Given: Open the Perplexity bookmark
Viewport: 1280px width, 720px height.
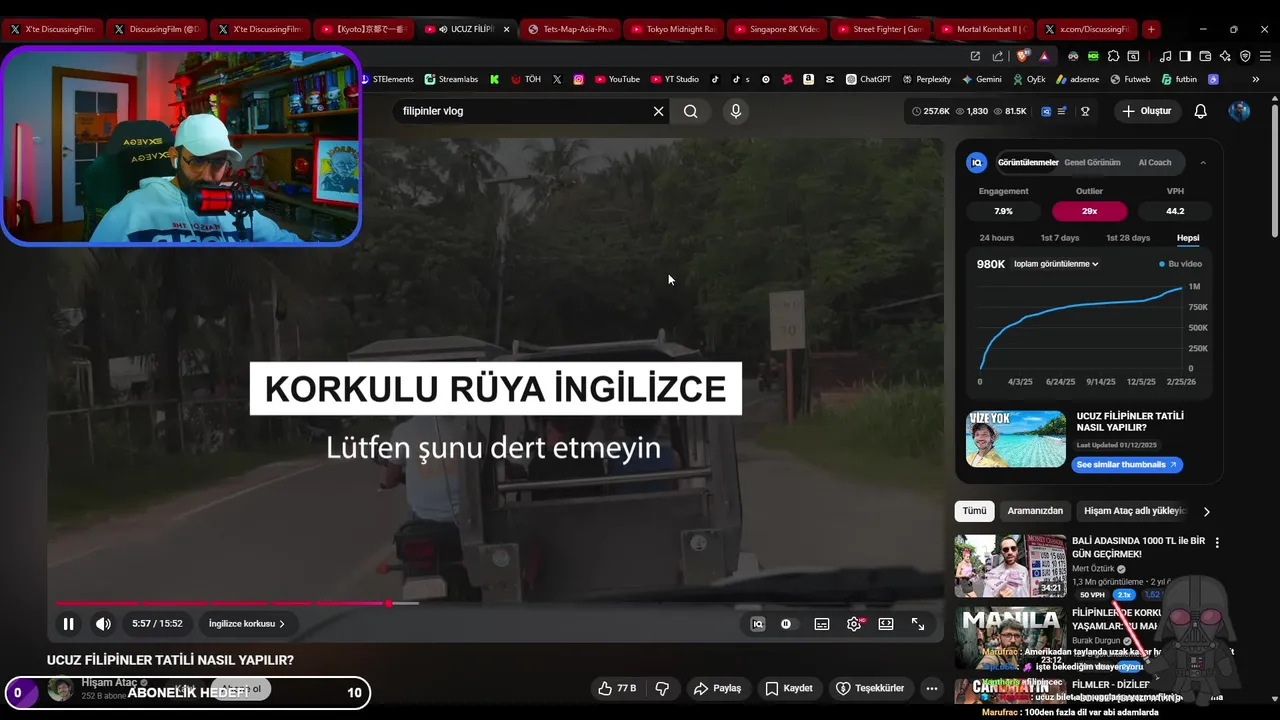Looking at the screenshot, I should tap(926, 79).
